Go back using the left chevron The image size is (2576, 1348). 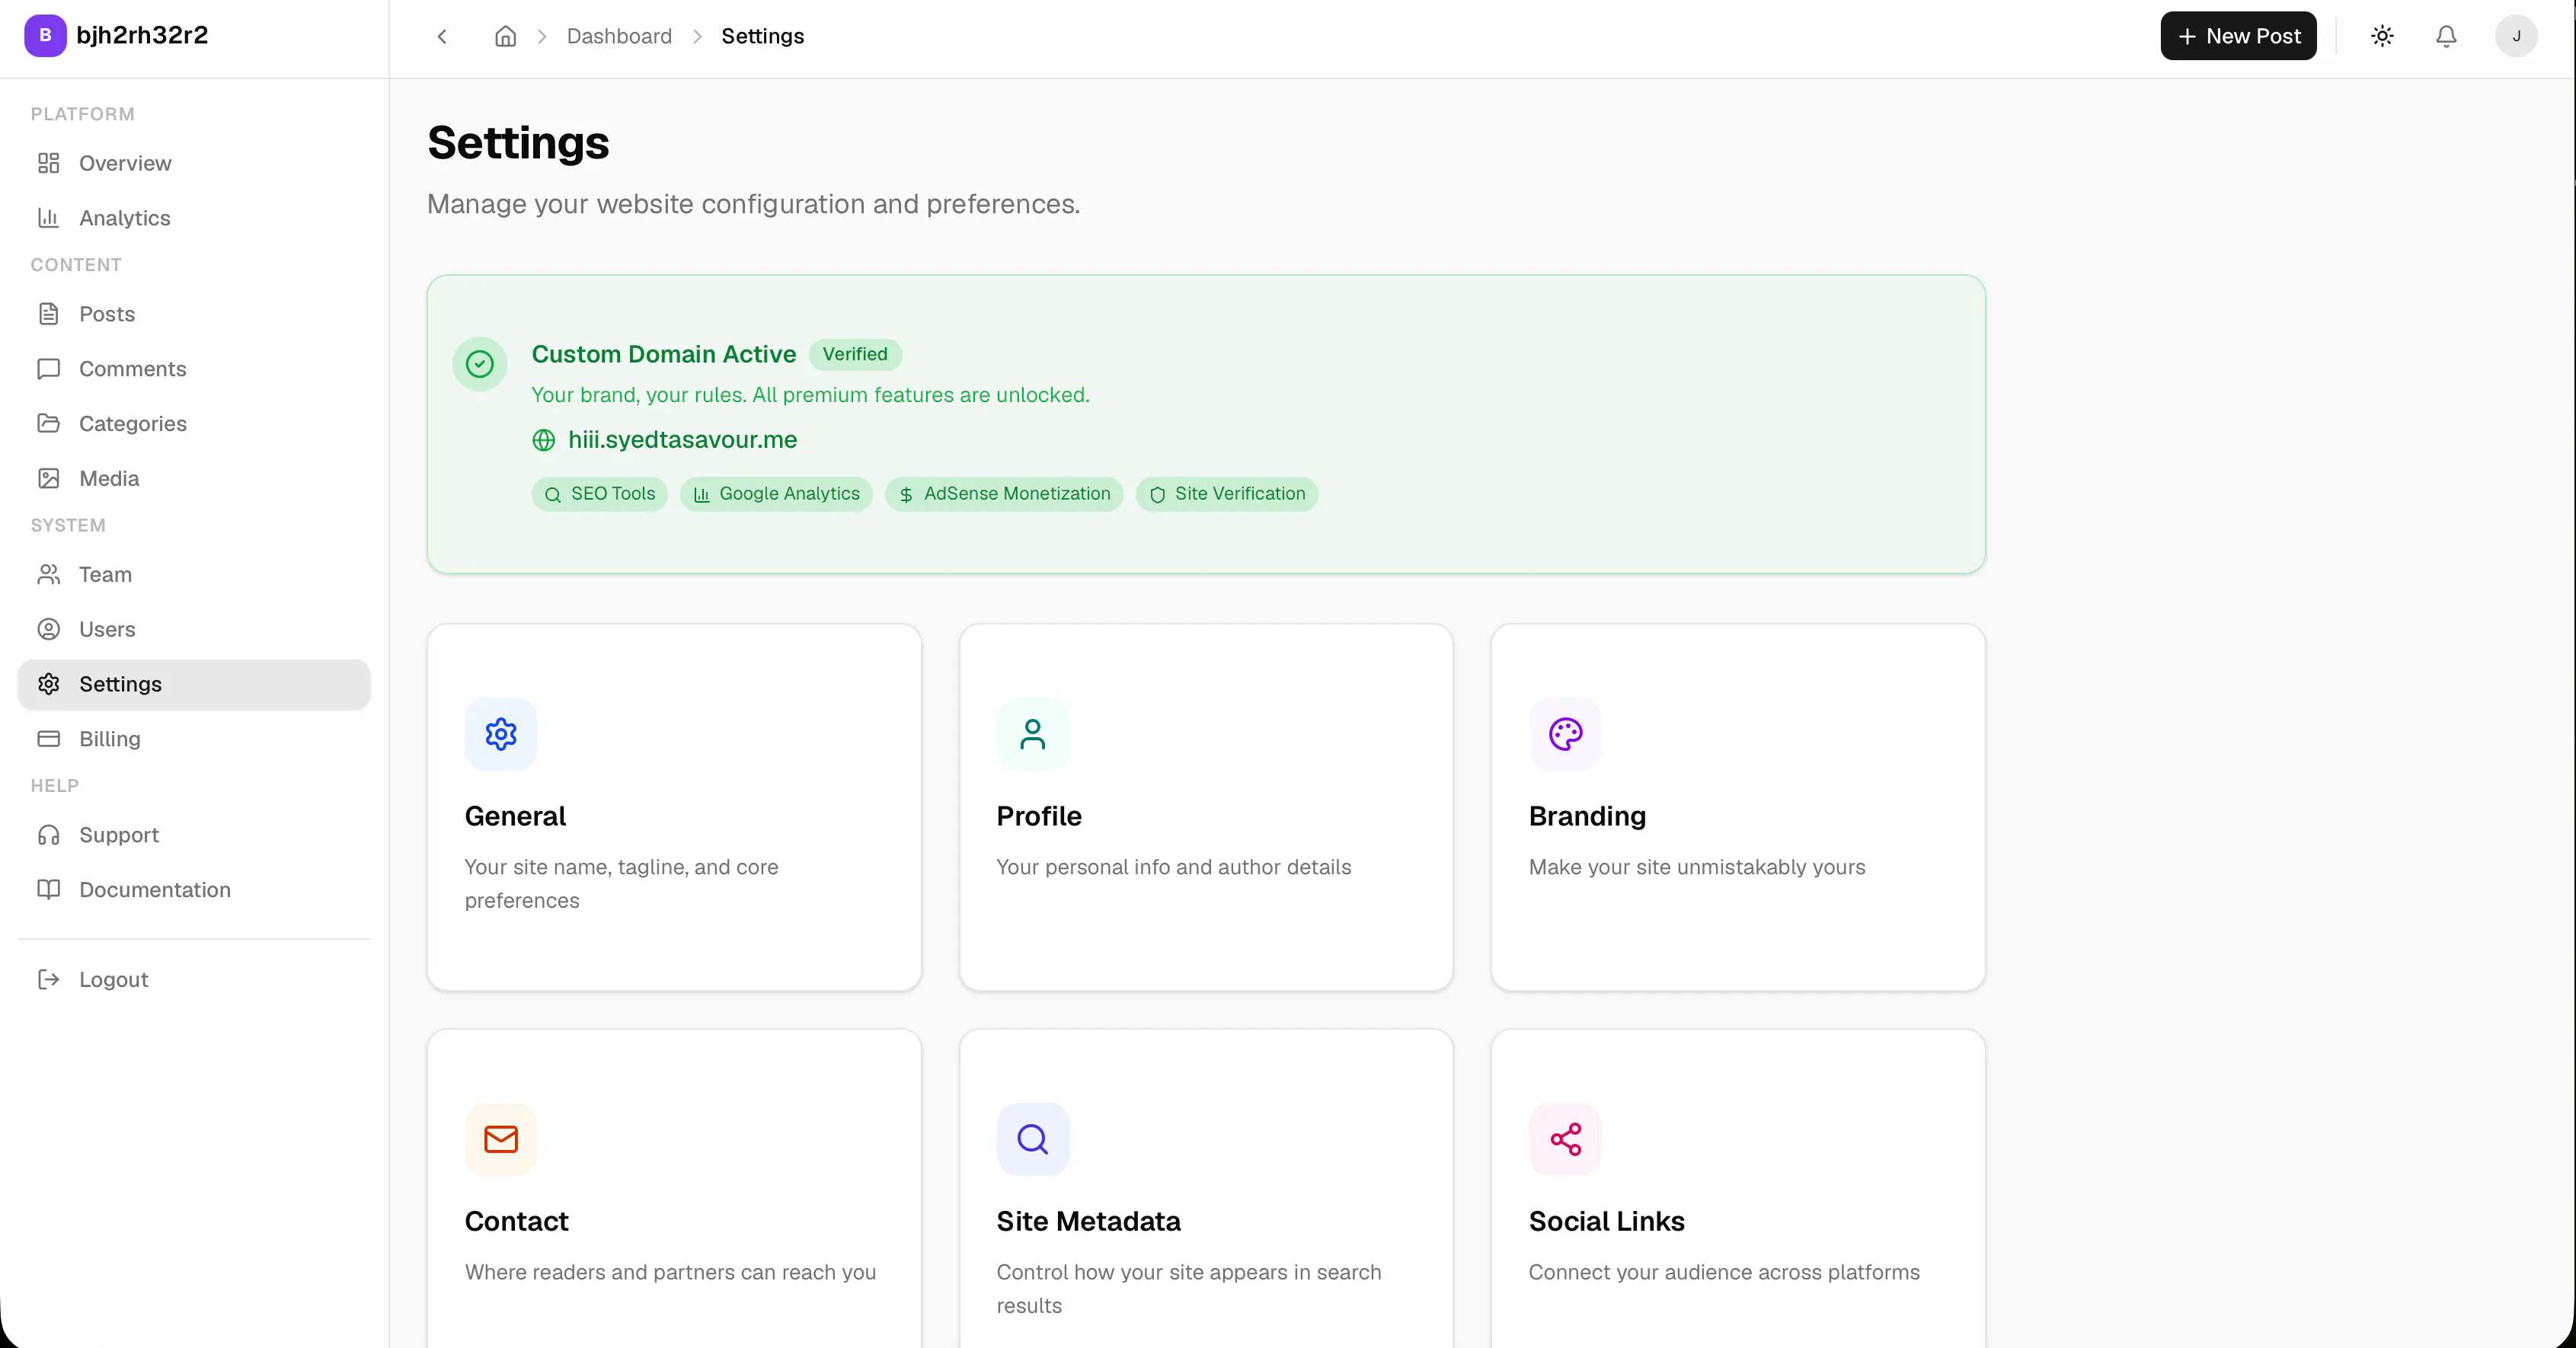click(x=442, y=36)
